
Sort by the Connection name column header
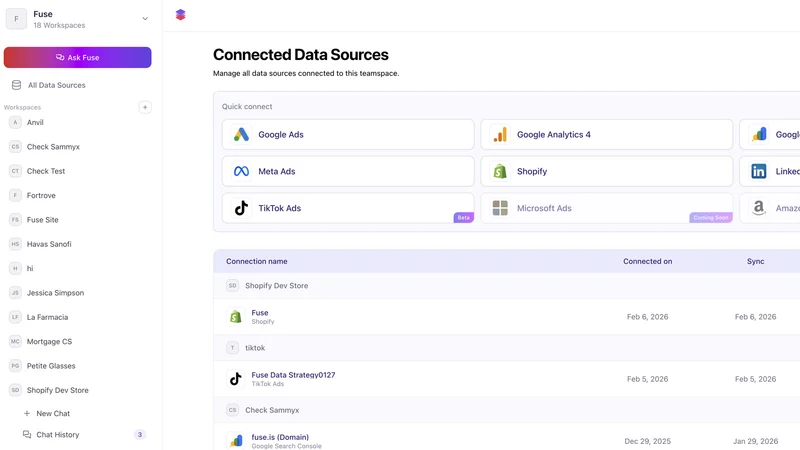tap(257, 261)
